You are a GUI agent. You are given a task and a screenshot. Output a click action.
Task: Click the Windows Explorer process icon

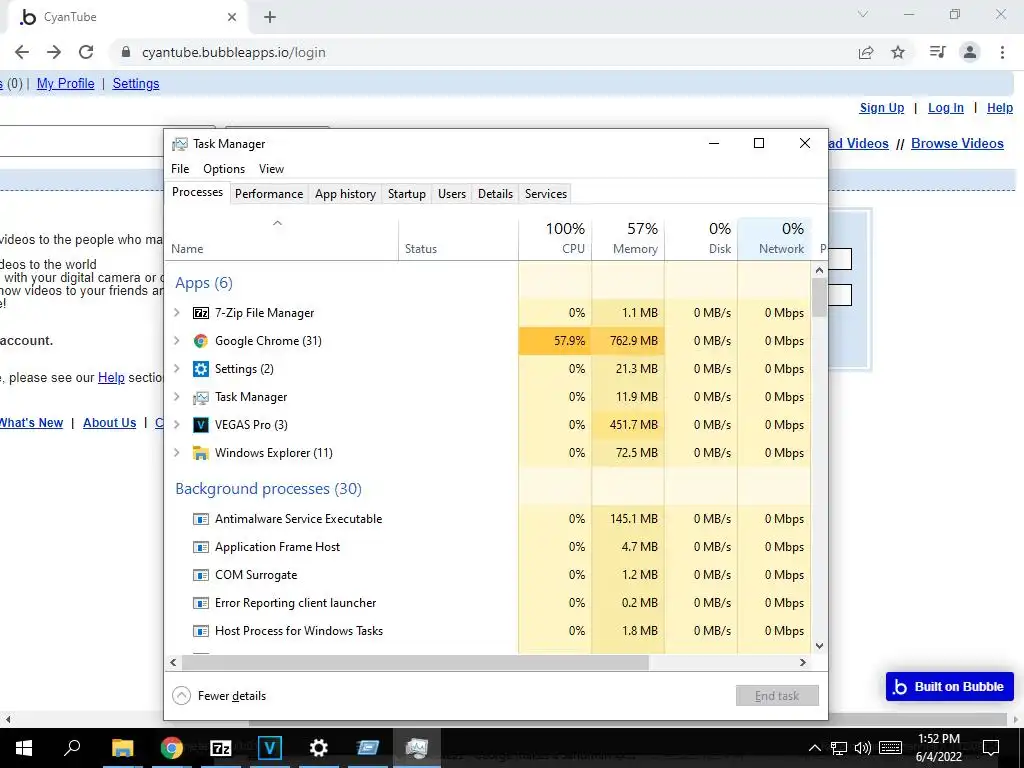(x=200, y=453)
